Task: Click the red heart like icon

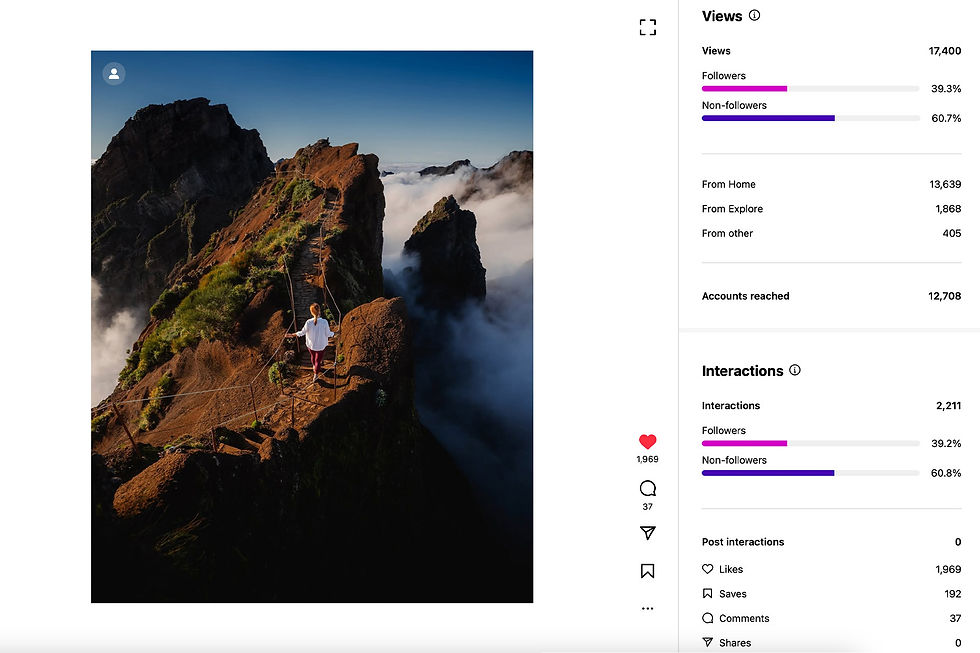Action: tap(648, 442)
